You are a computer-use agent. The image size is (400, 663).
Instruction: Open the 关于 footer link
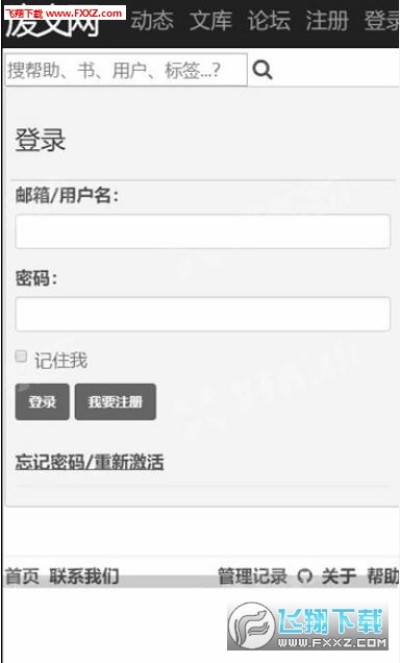[x=339, y=576]
